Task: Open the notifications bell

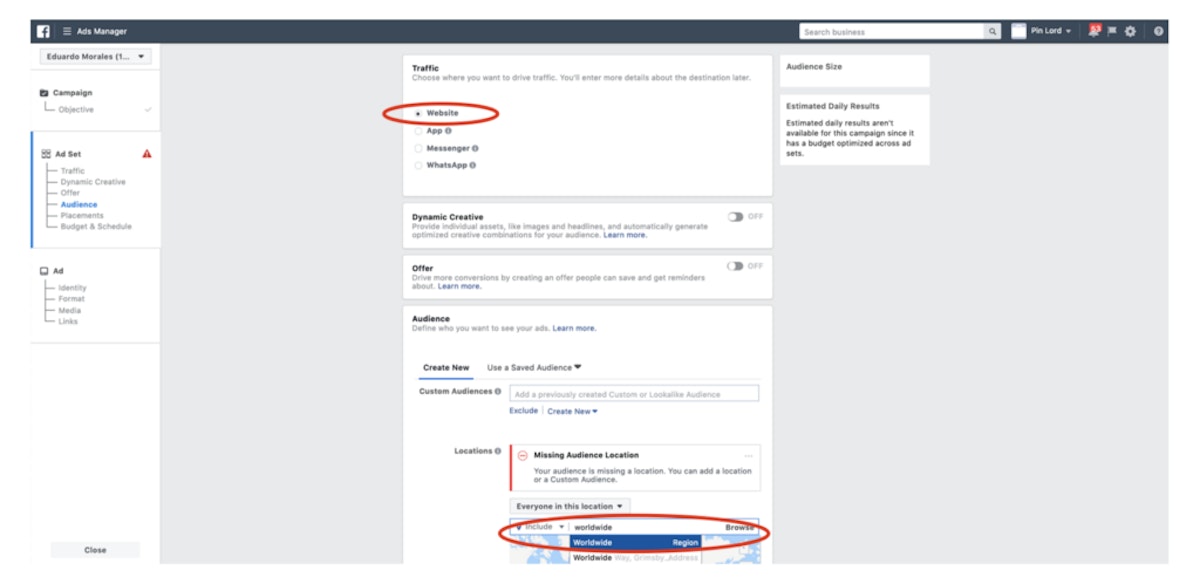Action: (x=1095, y=31)
